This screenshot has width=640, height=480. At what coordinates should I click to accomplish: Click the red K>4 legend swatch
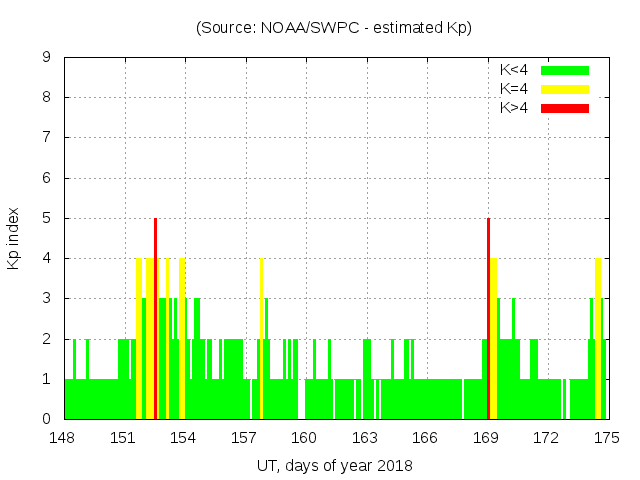point(565,108)
